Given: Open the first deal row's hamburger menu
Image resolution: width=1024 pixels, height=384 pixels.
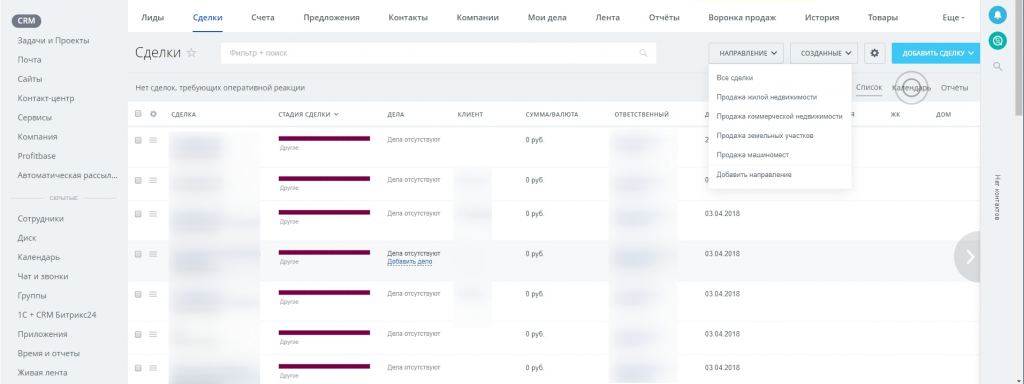Looking at the screenshot, I should pos(153,140).
